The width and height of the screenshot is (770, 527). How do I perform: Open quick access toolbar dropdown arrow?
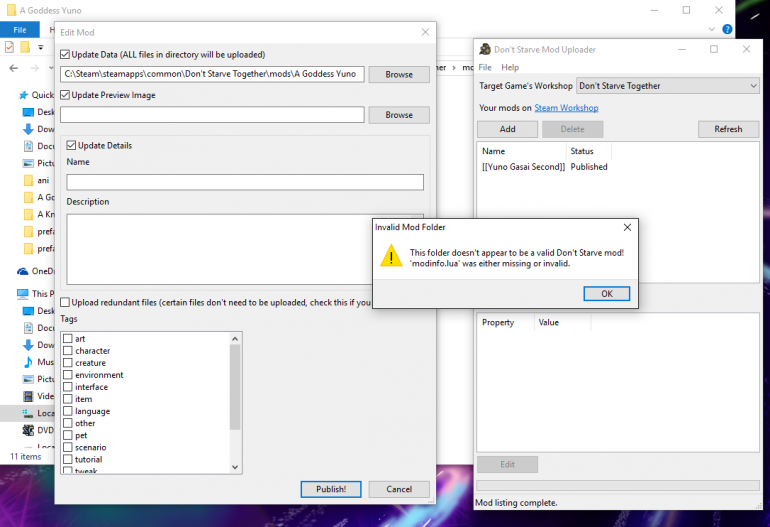(41, 48)
